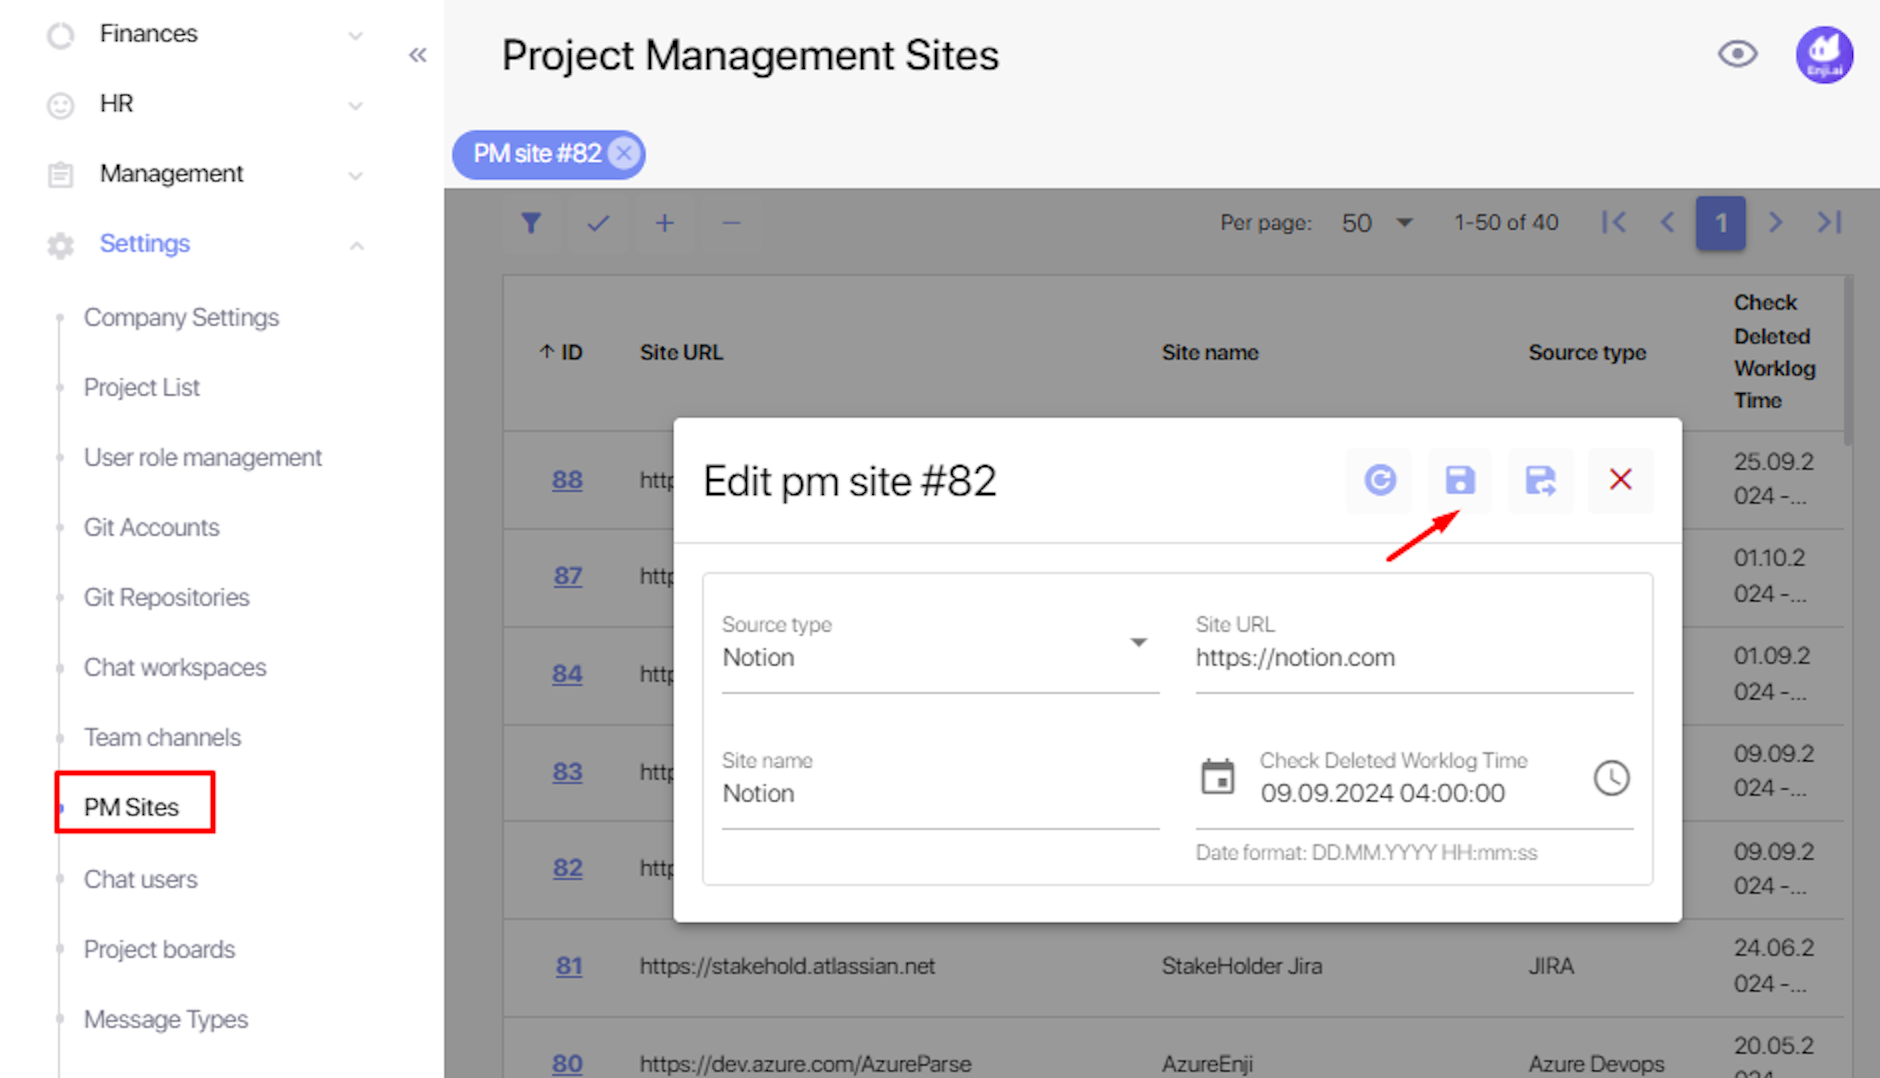Open Project boards in sidebar
The image size is (1880, 1078).
point(159,949)
